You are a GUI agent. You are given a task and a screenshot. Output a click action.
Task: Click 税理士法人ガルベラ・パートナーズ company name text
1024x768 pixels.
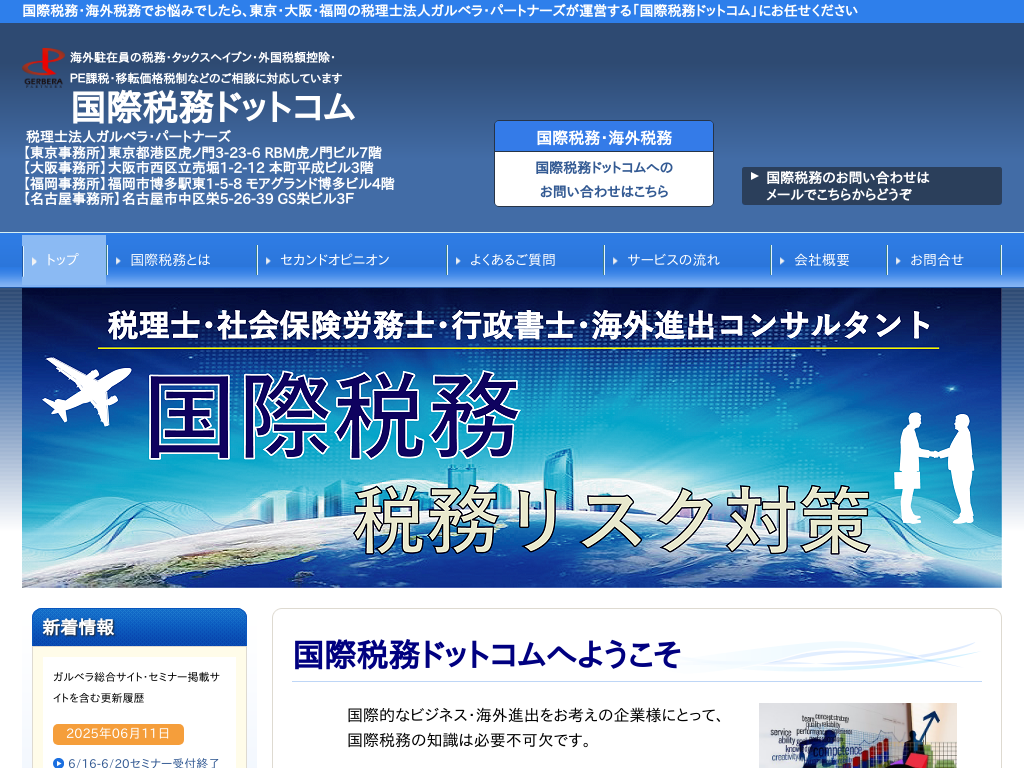point(128,136)
